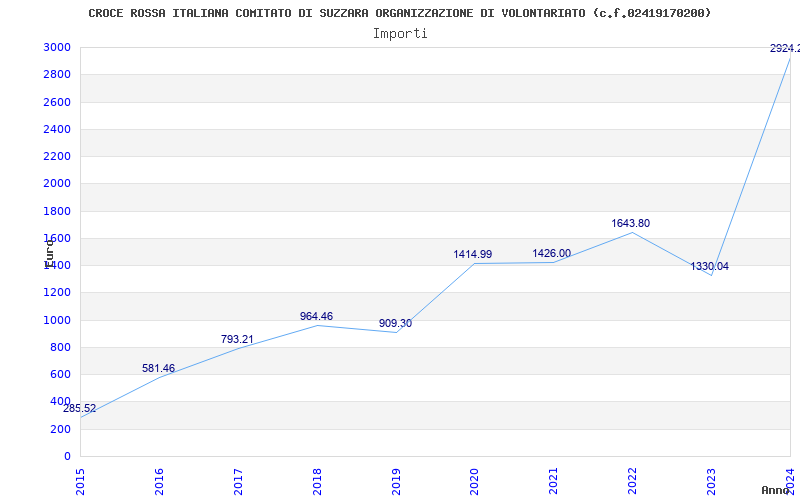Click the x-axis year 2023

click(712, 482)
